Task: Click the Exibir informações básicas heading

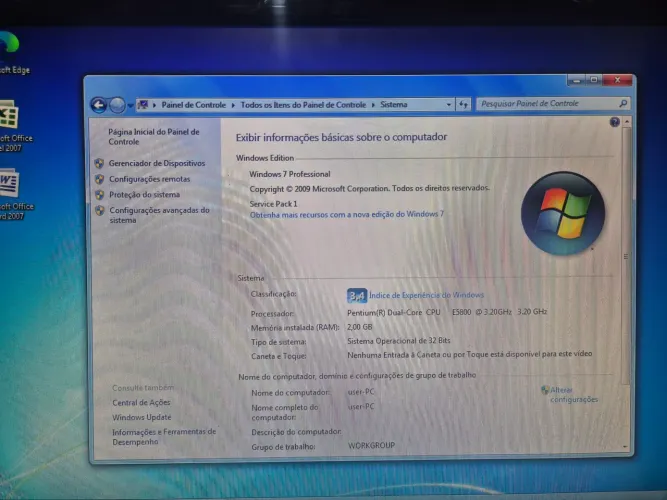Action: [341, 137]
